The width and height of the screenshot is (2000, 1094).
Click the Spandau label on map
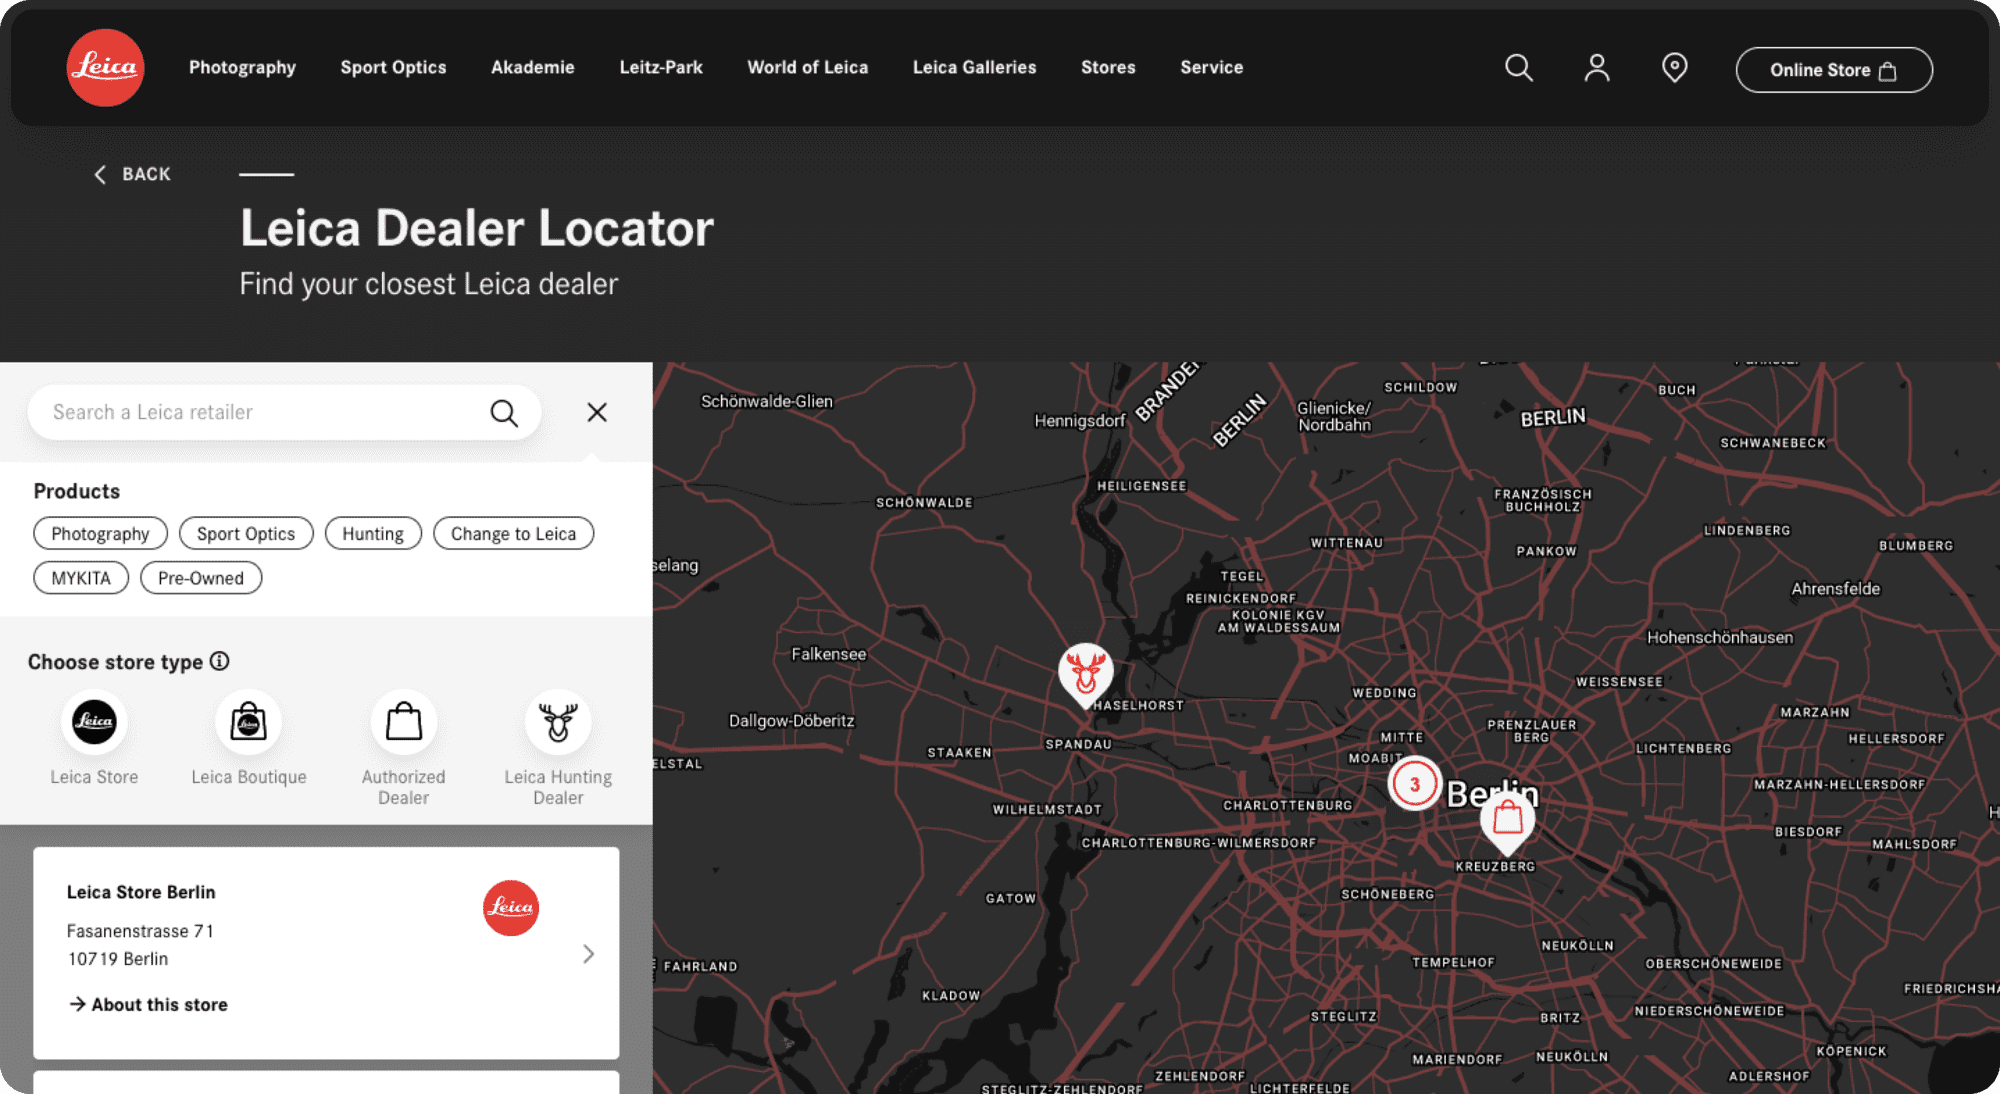pos(1078,744)
